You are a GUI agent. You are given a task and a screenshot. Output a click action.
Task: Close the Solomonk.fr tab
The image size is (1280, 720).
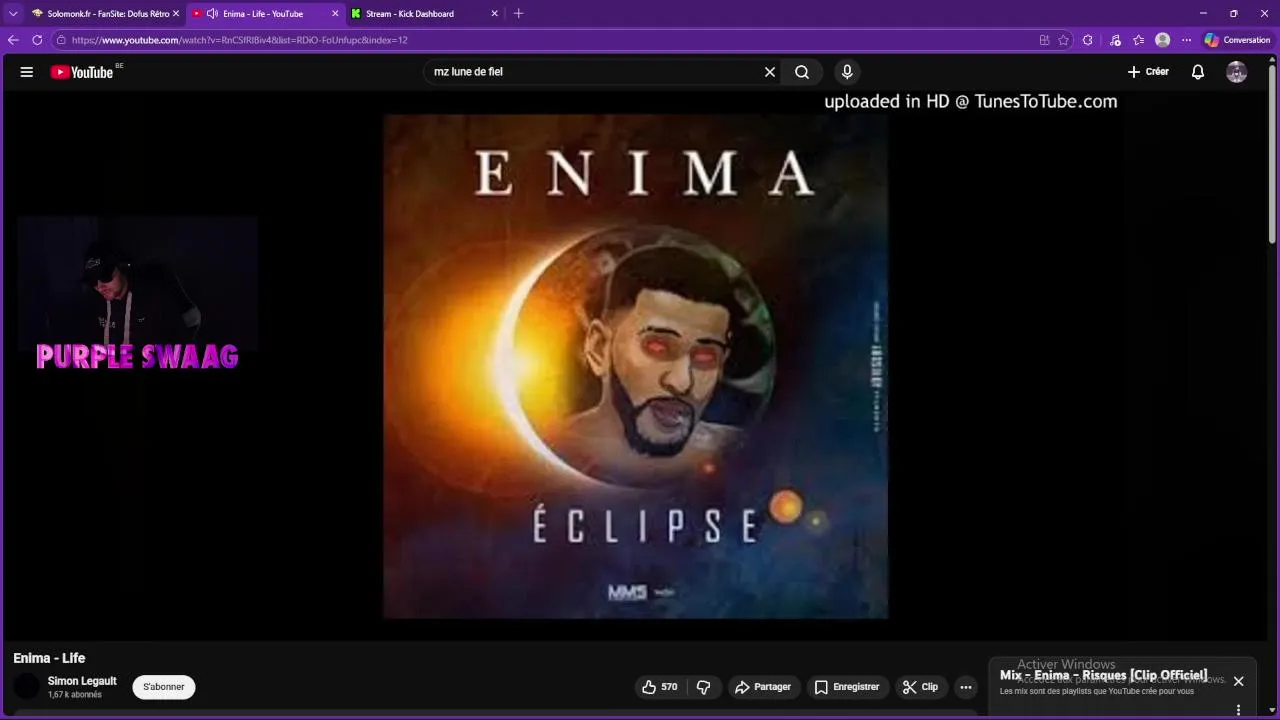pyautogui.click(x=176, y=14)
